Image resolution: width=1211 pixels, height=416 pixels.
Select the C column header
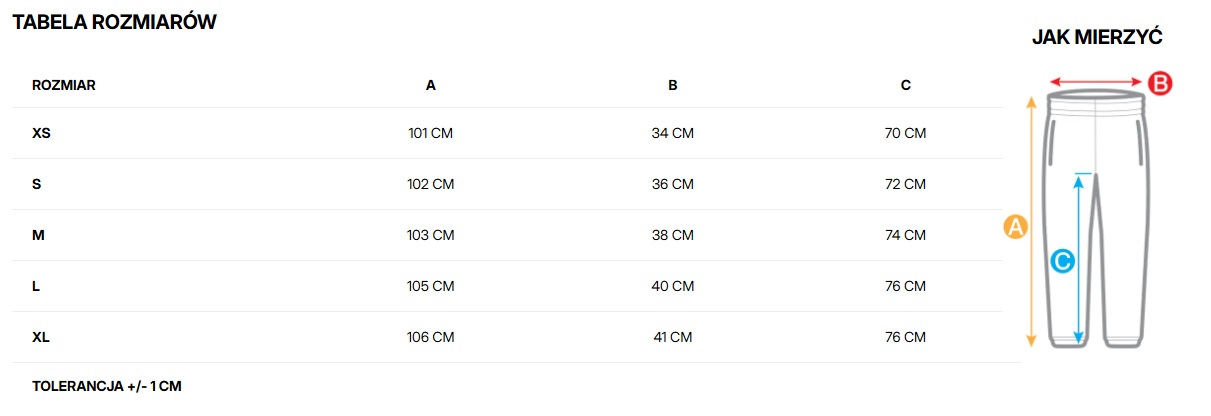(x=906, y=85)
